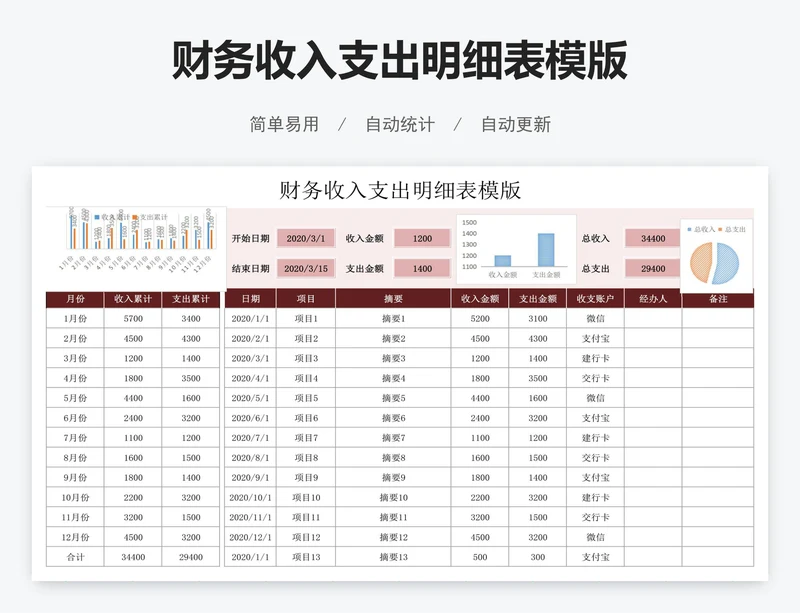
Task: Select the 1月份 row label
Action: click(x=75, y=318)
